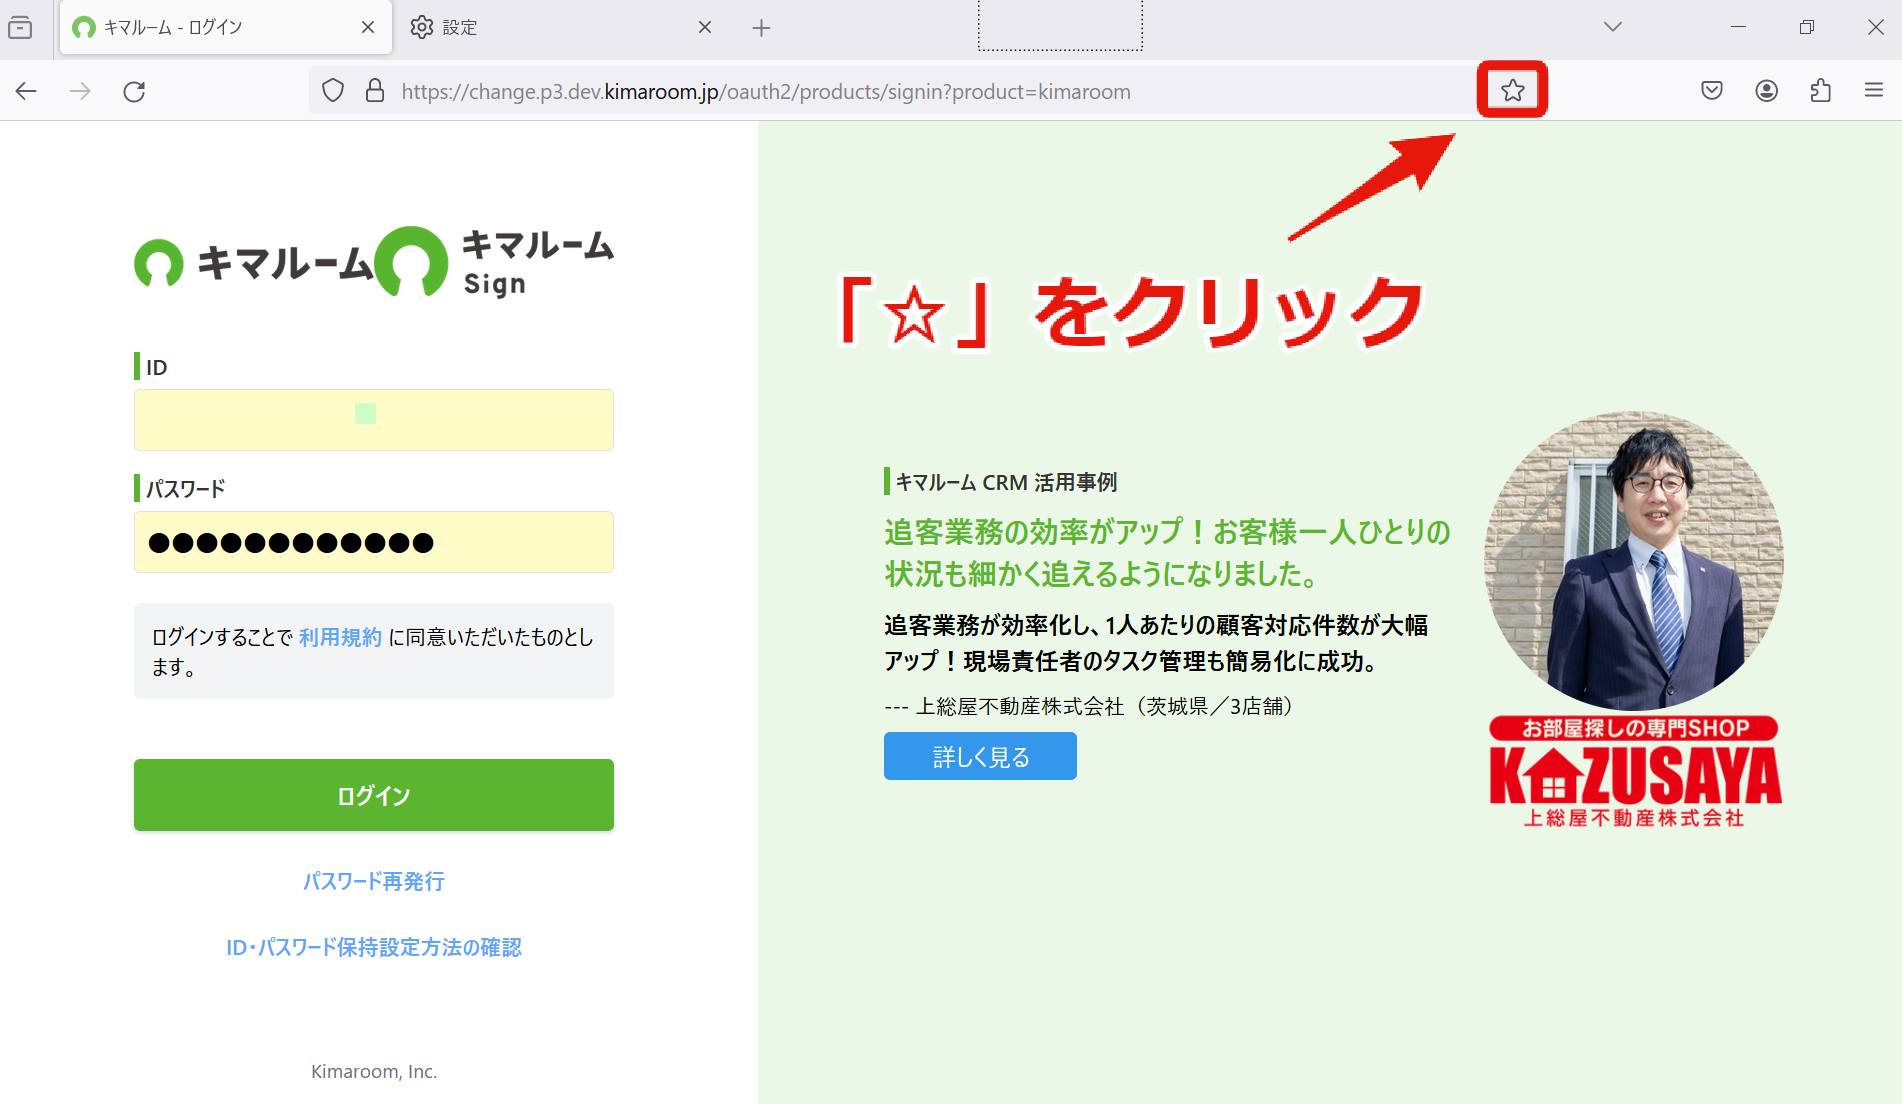Click the tracking protection shield icon
Screen dimensions: 1902x1104
pos(333,91)
